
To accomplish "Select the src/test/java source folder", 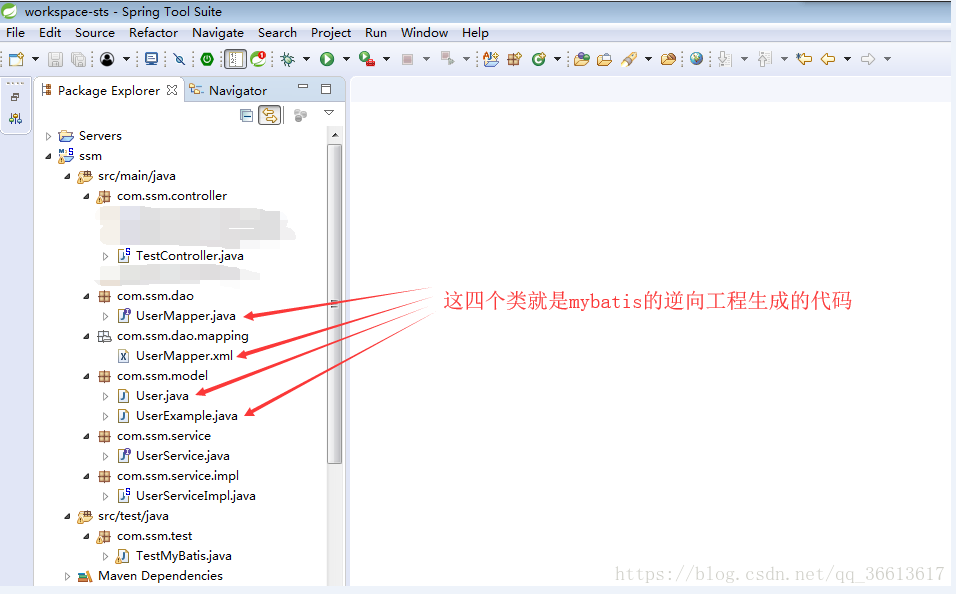I will pos(133,516).
